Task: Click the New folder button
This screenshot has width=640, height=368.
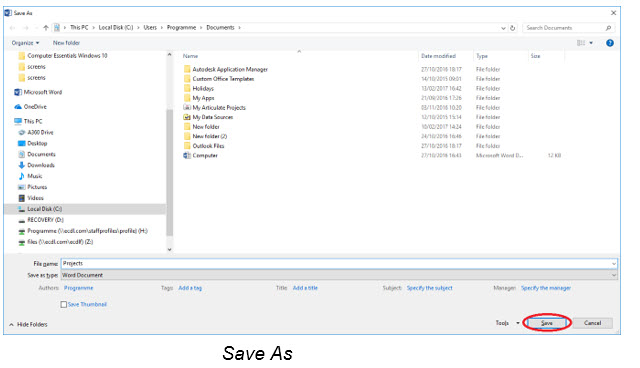Action: tap(66, 43)
